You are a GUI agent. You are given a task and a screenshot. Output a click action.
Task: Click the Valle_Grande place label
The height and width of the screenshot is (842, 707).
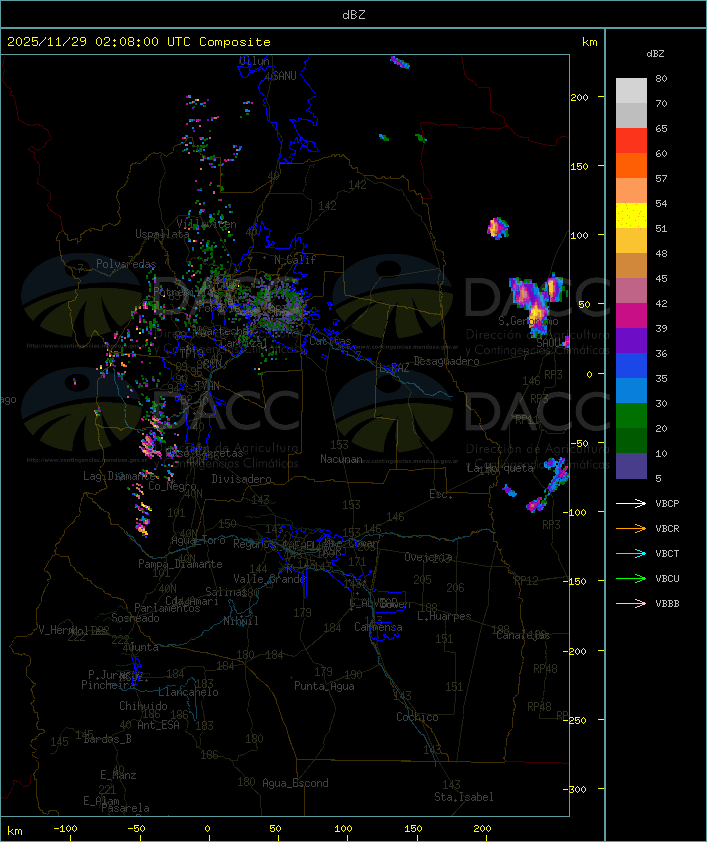[x=270, y=579]
